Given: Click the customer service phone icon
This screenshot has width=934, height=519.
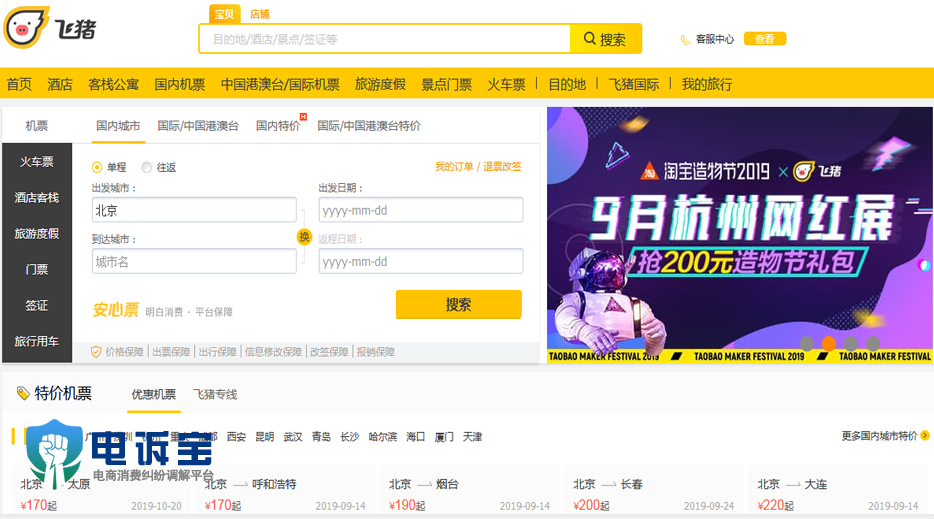Looking at the screenshot, I should (685, 40).
